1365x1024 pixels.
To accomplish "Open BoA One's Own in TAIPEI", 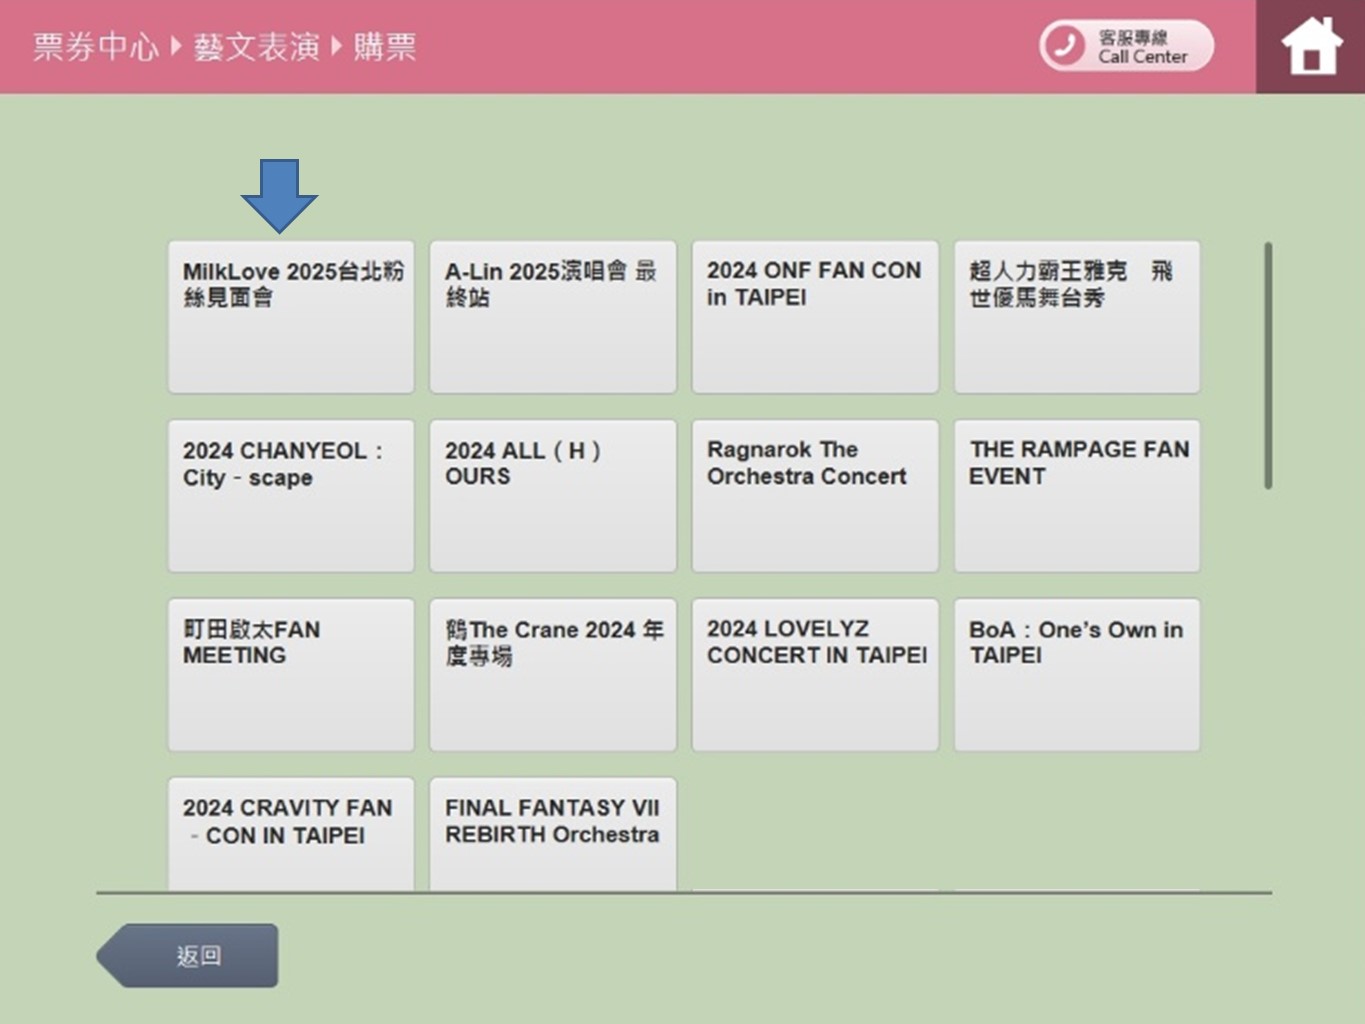I will point(1077,674).
